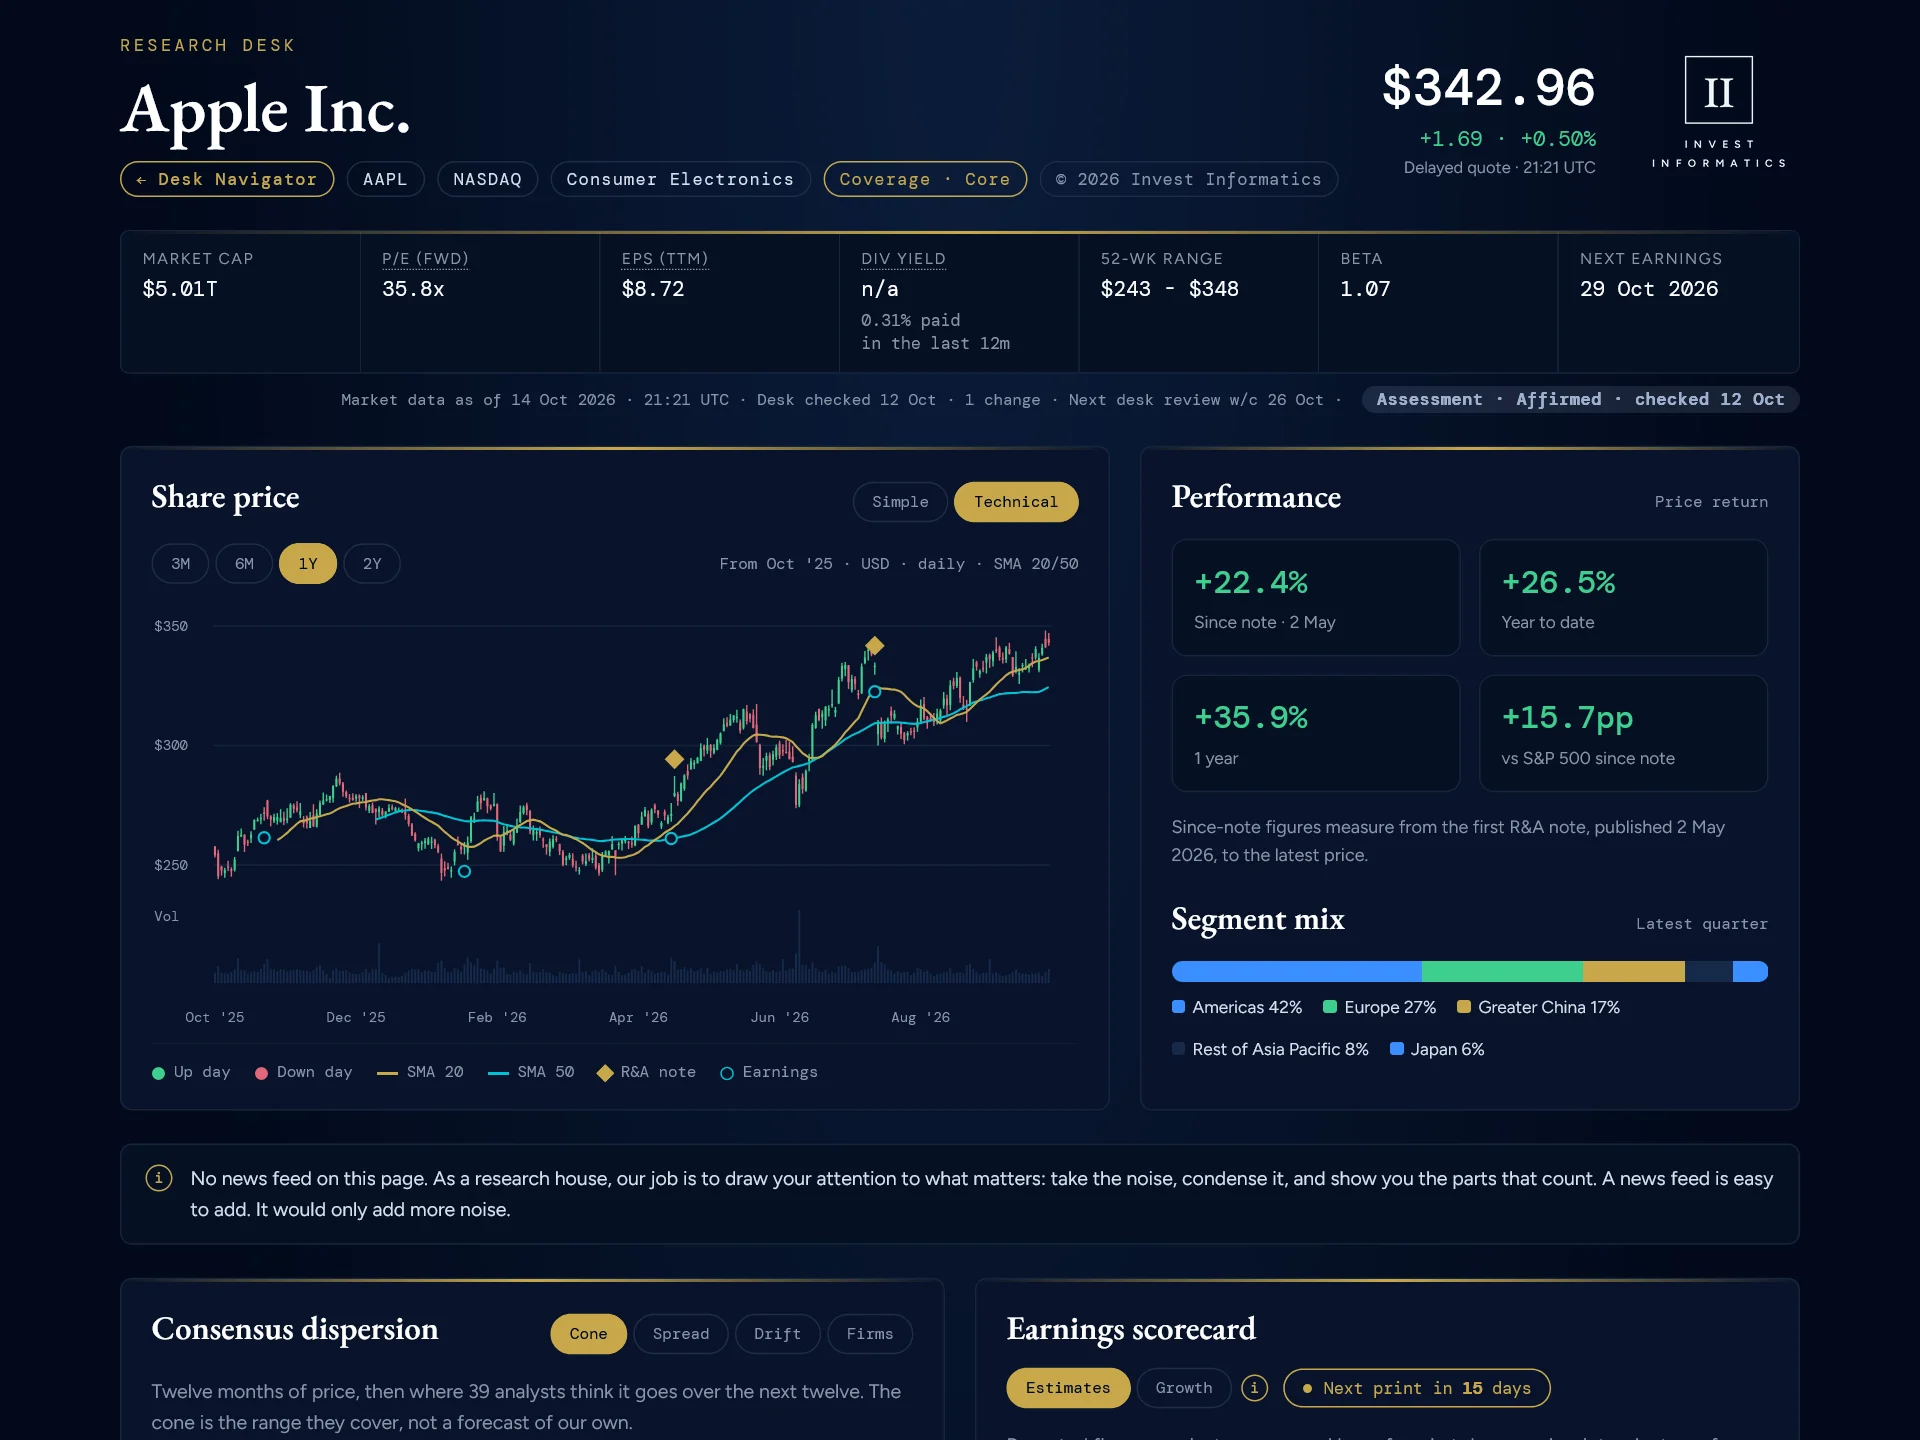Open the Firms view tab
Viewport: 1920px width, 1440px height.
(870, 1334)
